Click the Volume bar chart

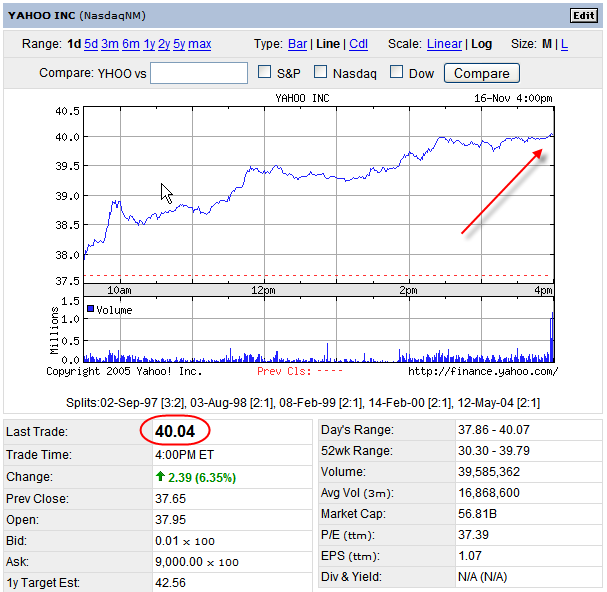click(319, 329)
